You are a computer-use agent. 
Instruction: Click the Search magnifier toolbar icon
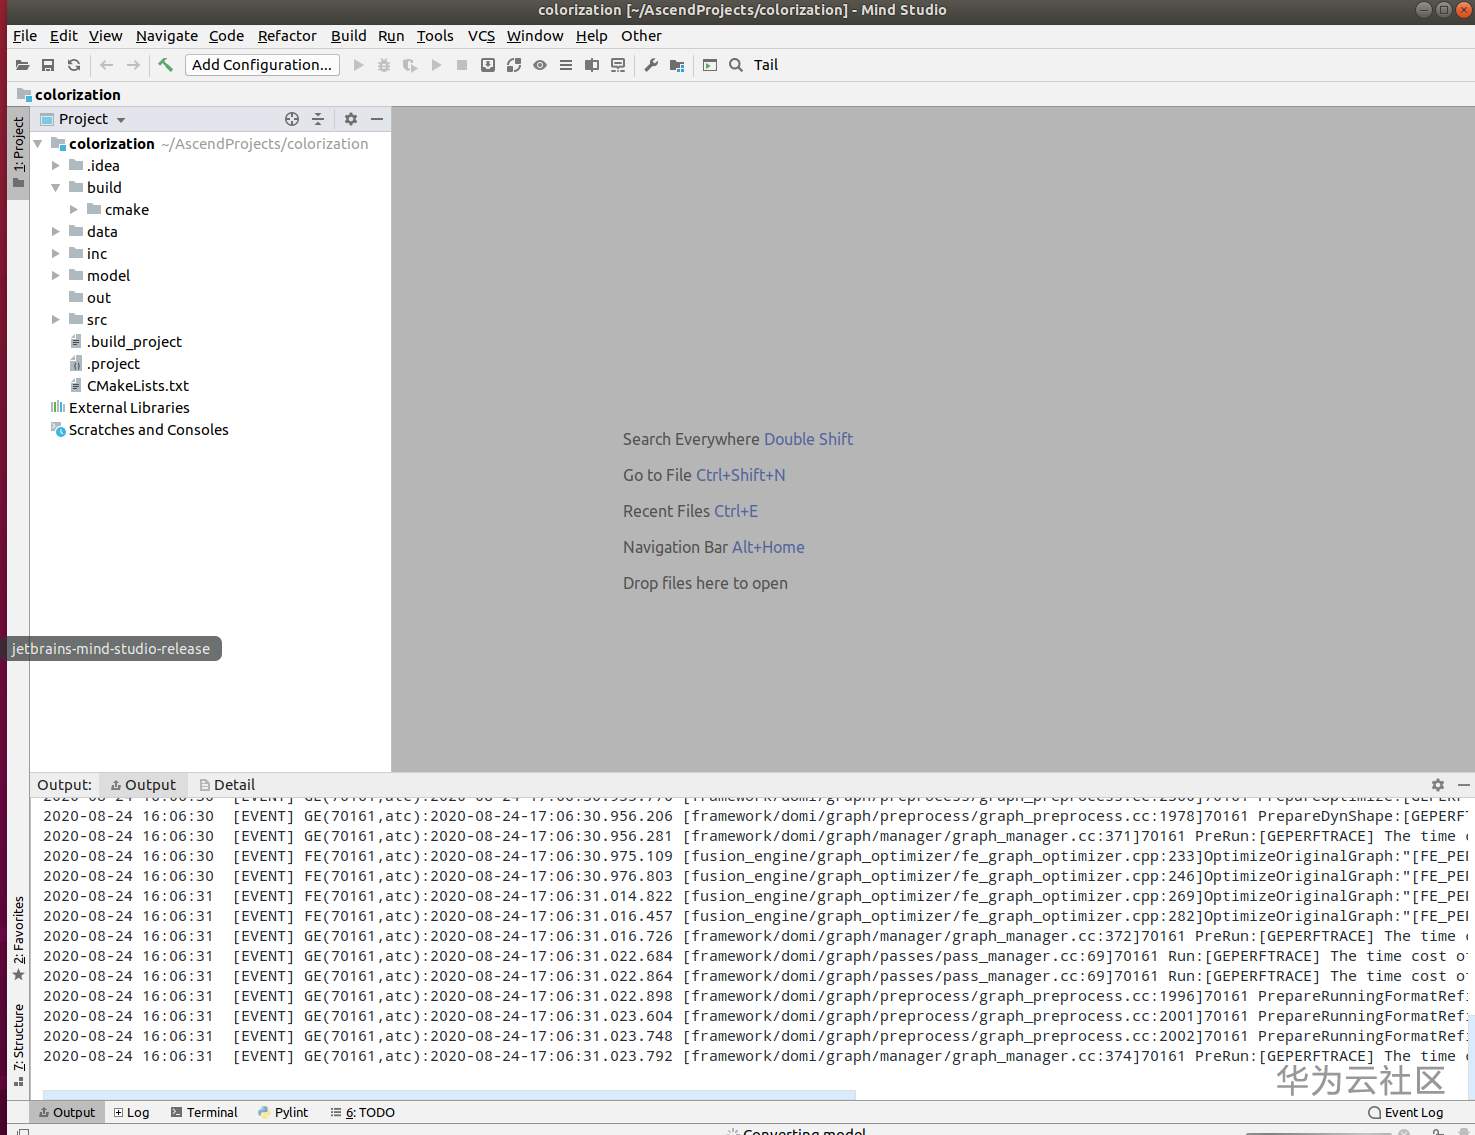point(736,65)
